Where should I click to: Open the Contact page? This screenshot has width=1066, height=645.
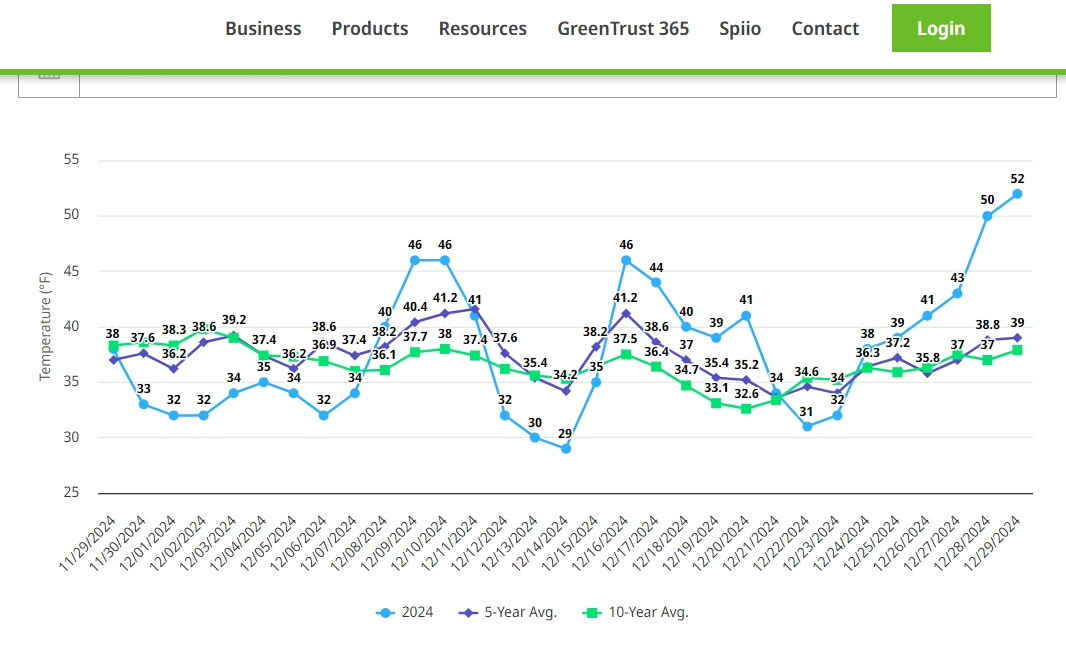(825, 29)
